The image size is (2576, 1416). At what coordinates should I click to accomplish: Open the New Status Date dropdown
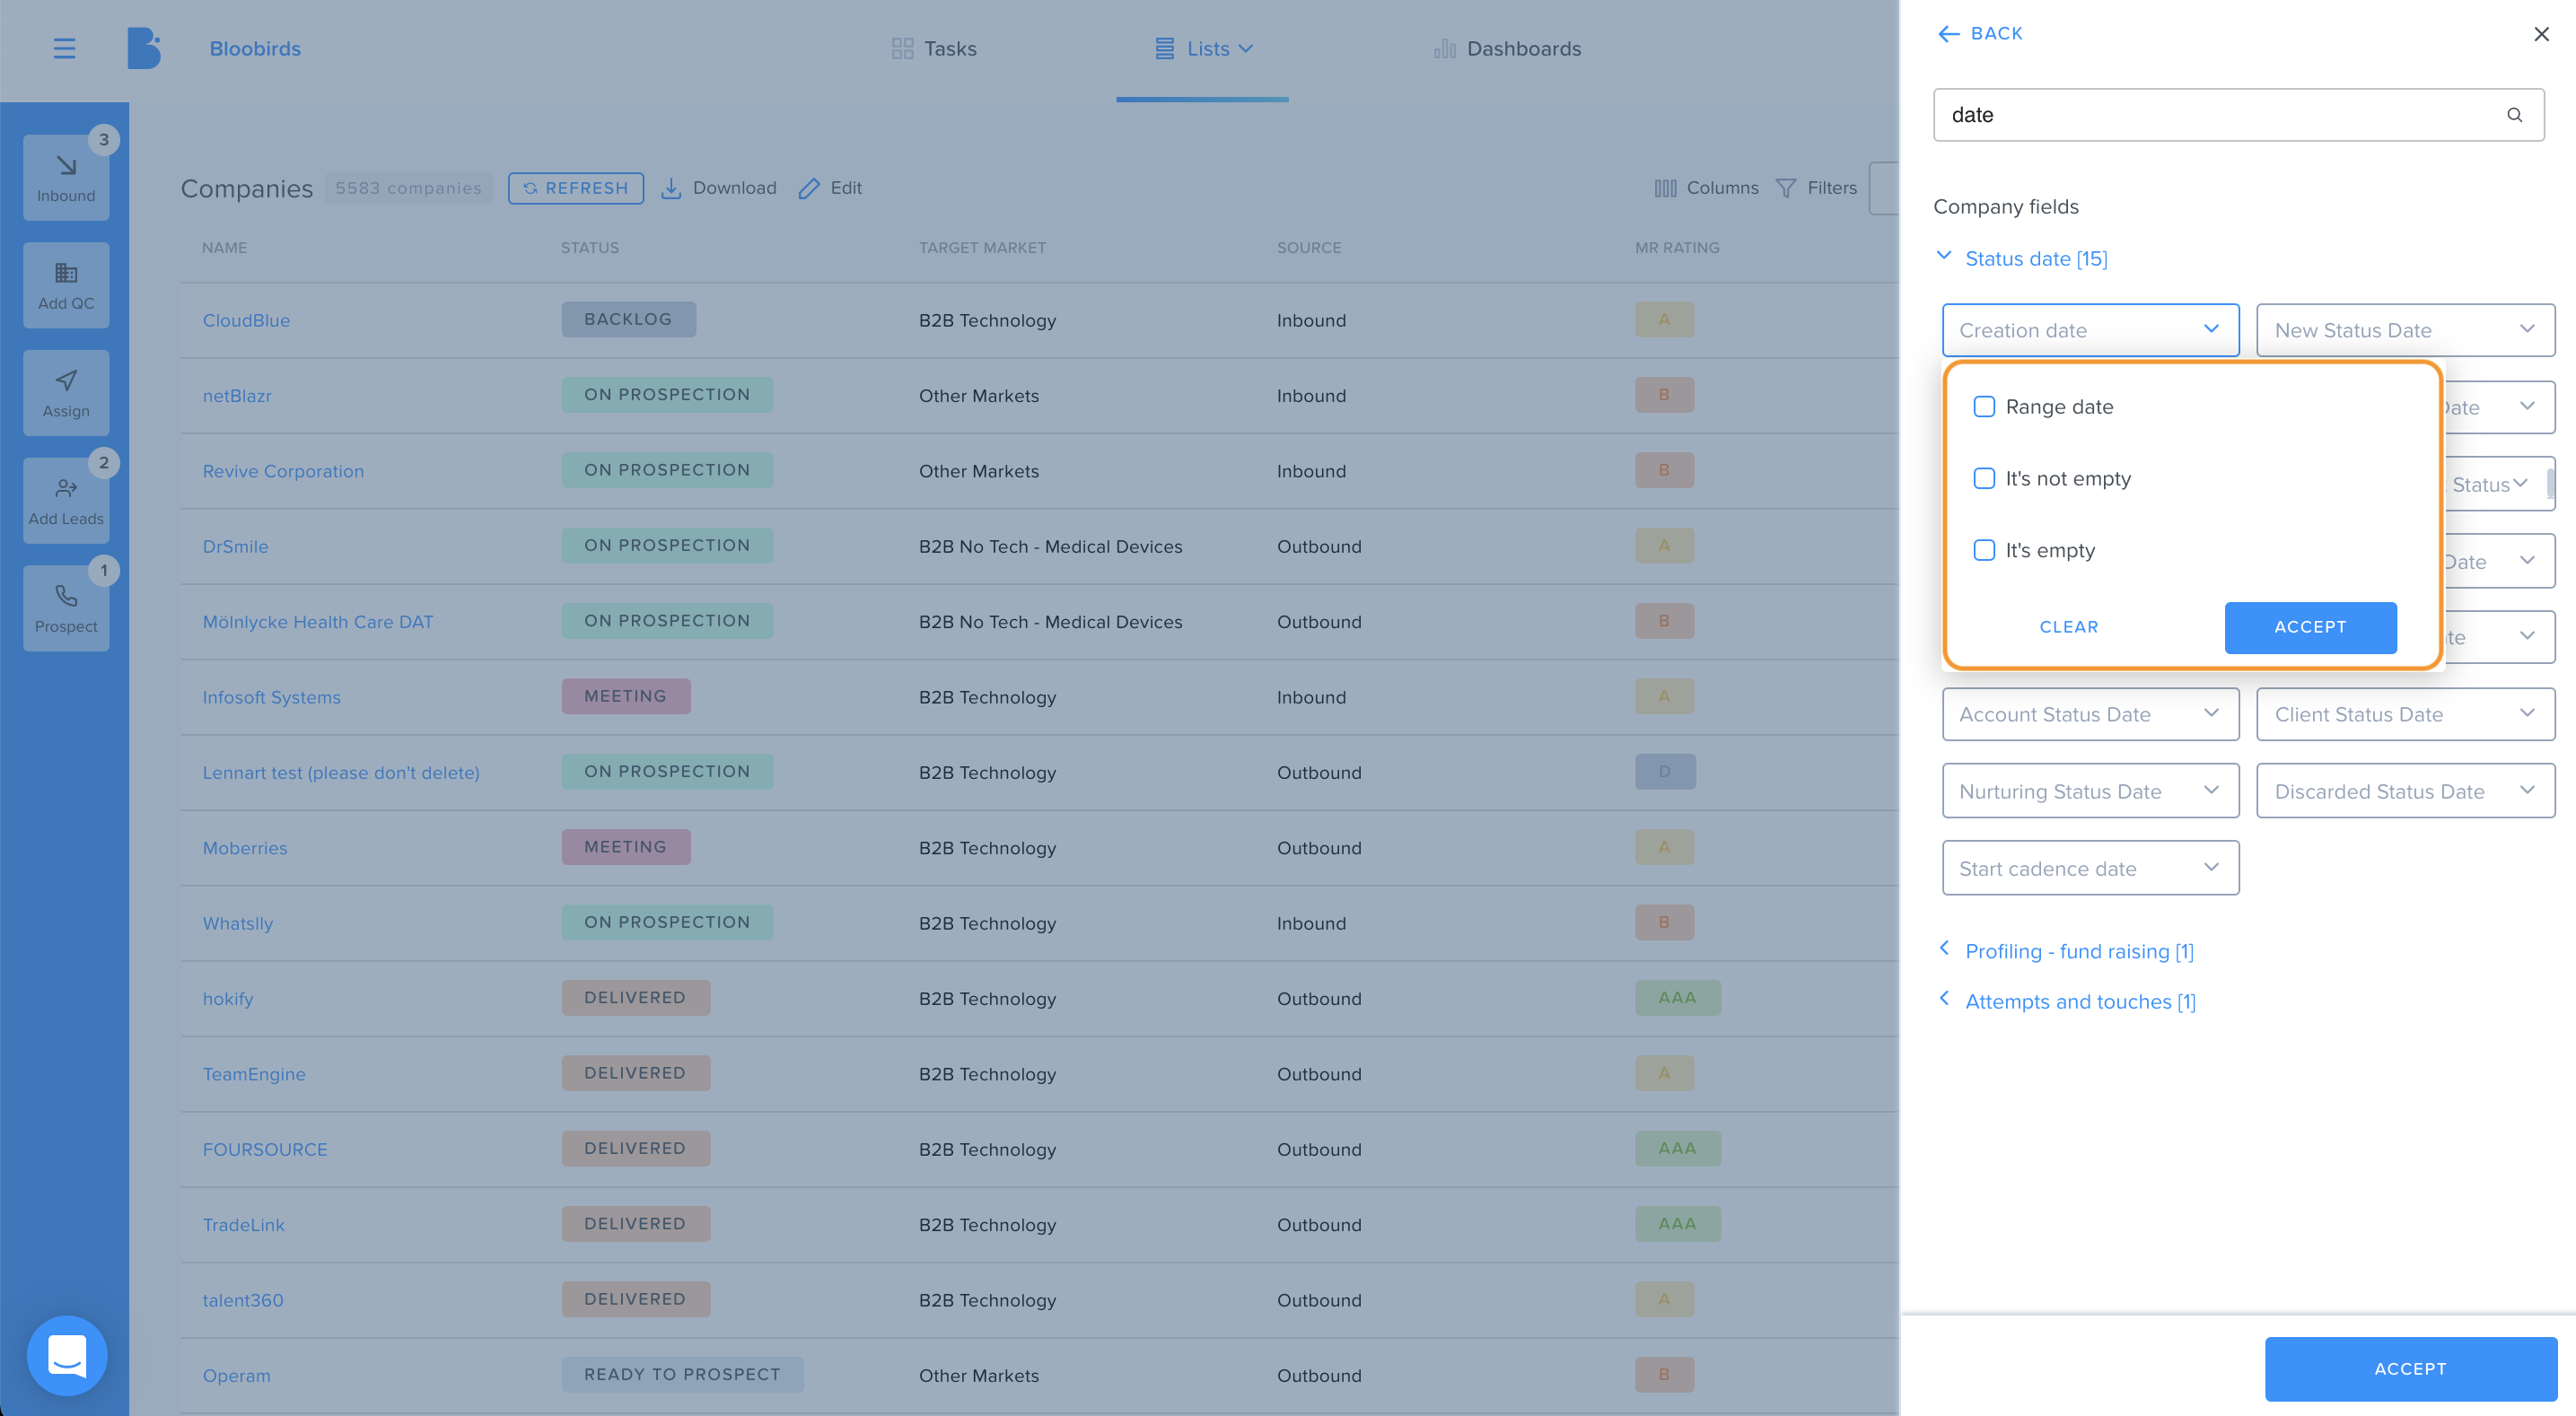pos(2405,330)
